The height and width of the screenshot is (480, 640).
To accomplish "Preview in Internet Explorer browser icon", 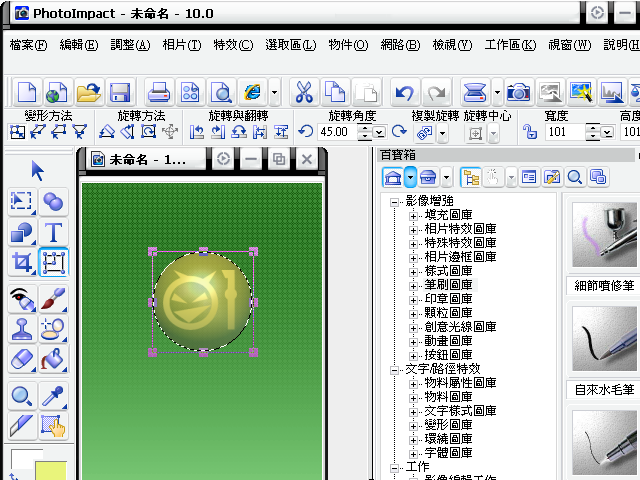I will (253, 92).
